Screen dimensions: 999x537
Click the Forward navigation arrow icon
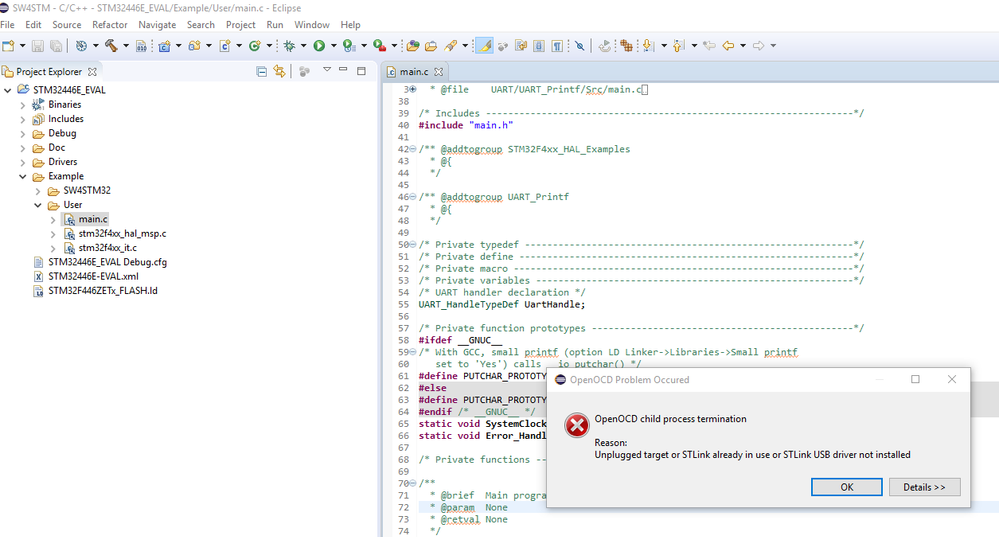(x=758, y=46)
